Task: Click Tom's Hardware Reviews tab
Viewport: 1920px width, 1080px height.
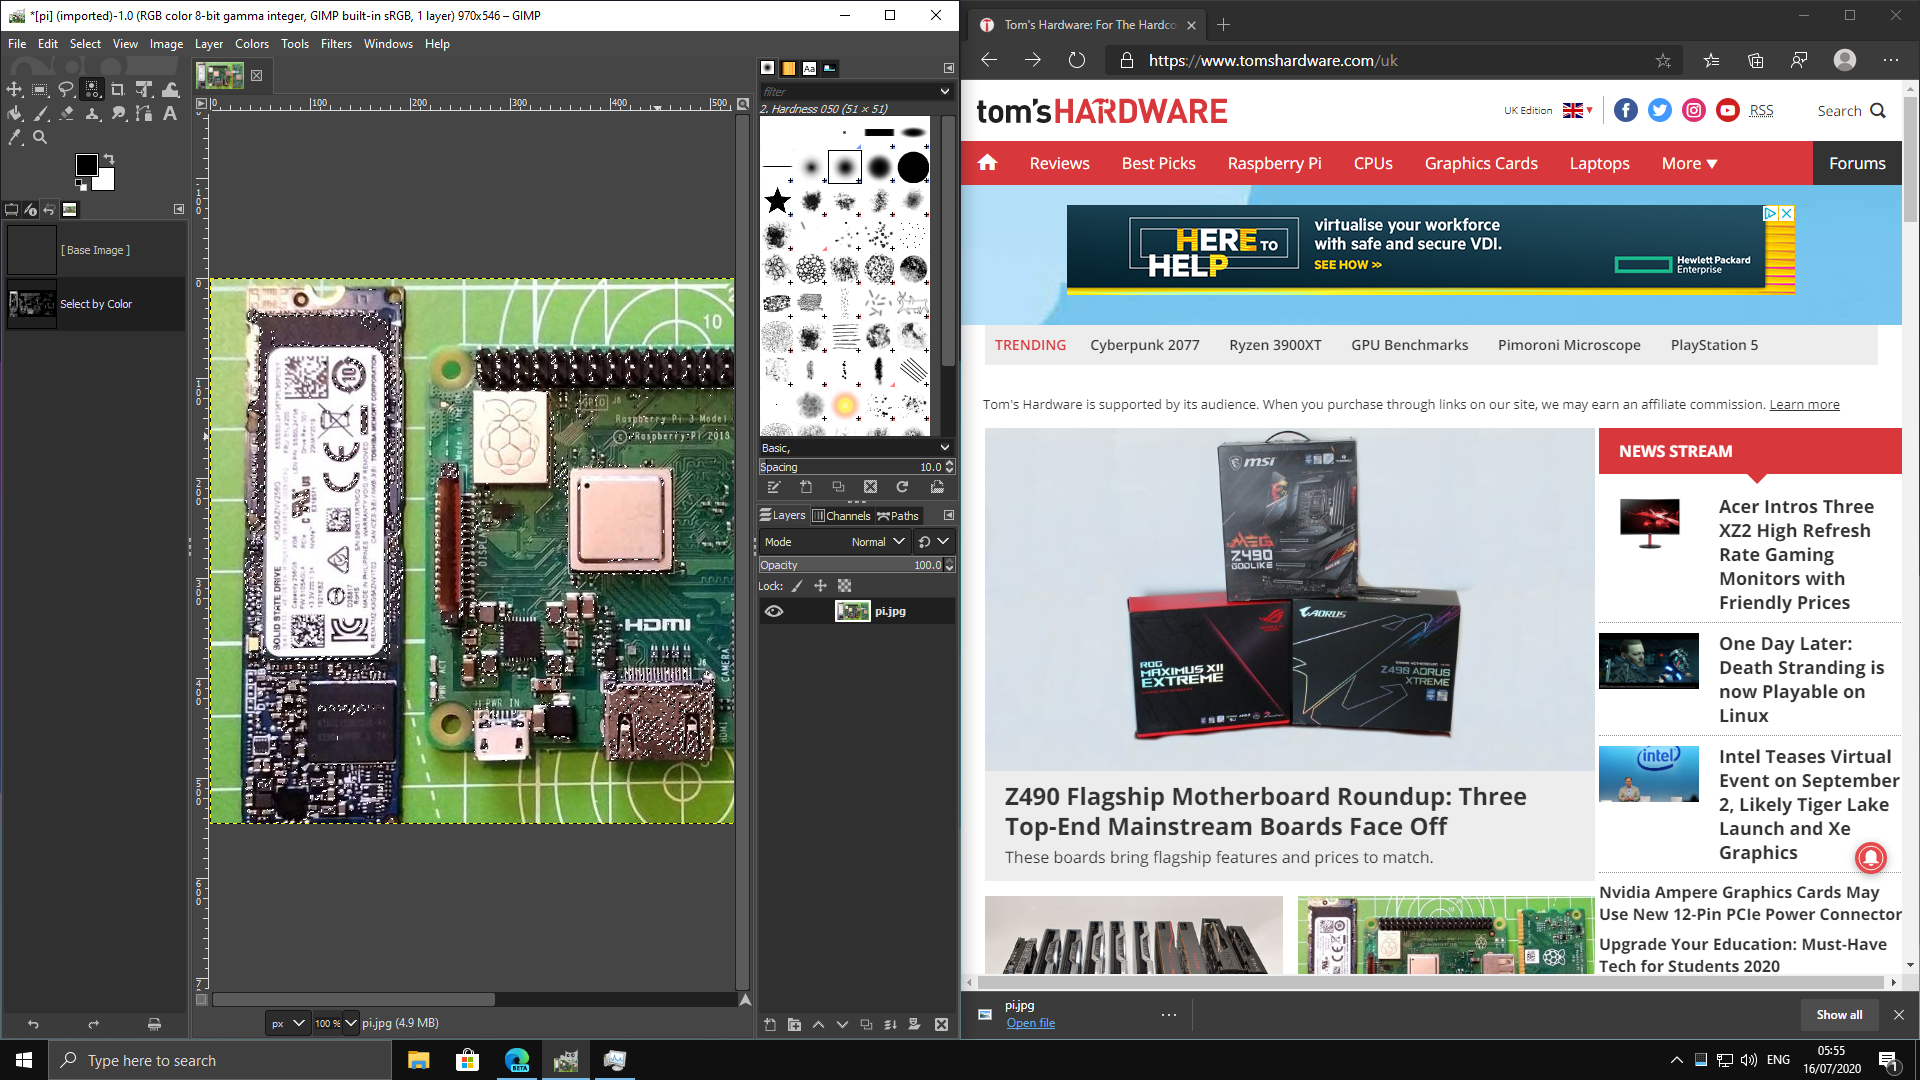Action: [1060, 162]
